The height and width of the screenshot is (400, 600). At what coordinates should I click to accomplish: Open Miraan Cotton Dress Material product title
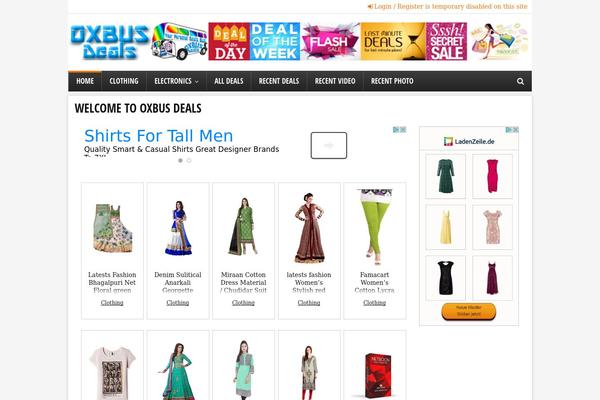(x=243, y=282)
